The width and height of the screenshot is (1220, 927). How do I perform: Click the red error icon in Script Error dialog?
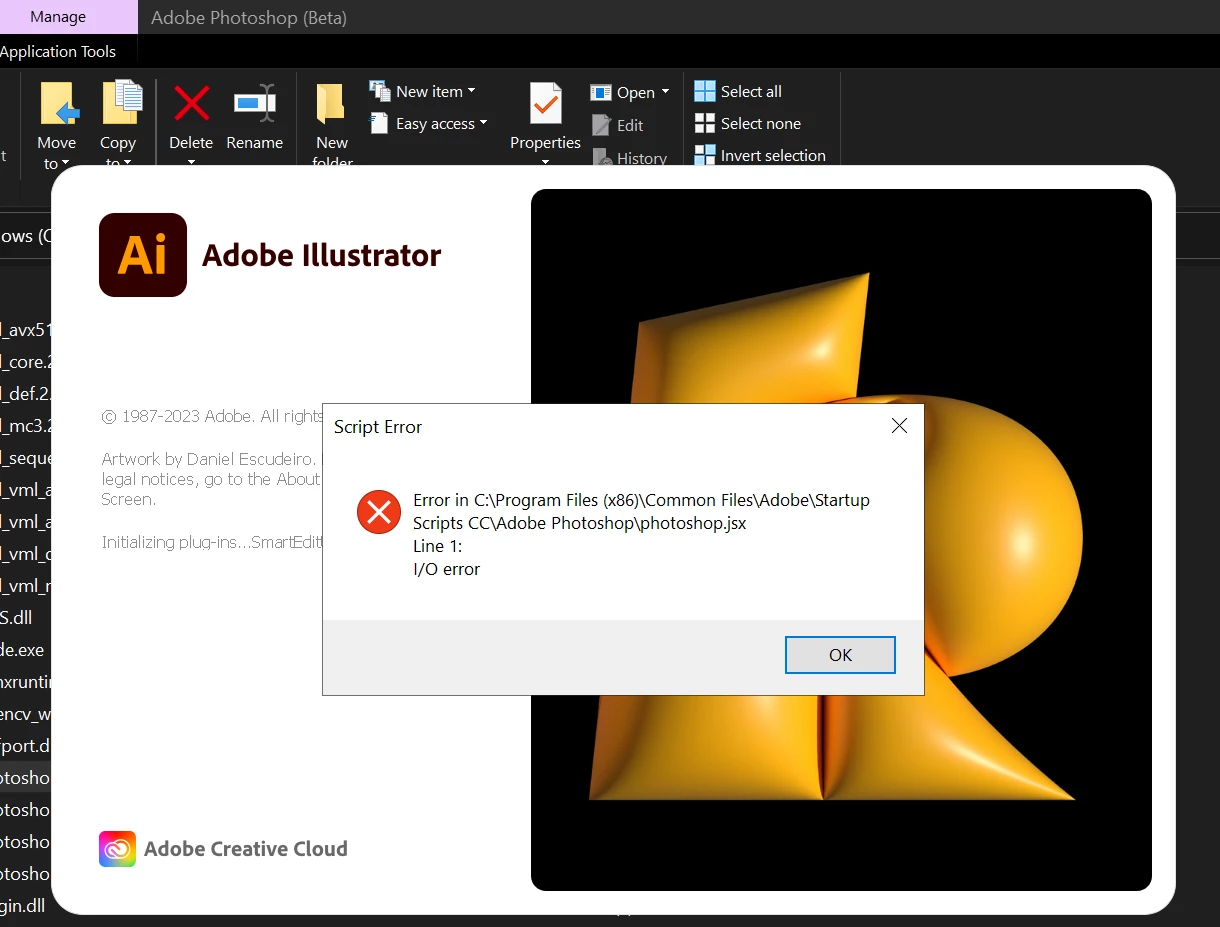click(x=378, y=513)
